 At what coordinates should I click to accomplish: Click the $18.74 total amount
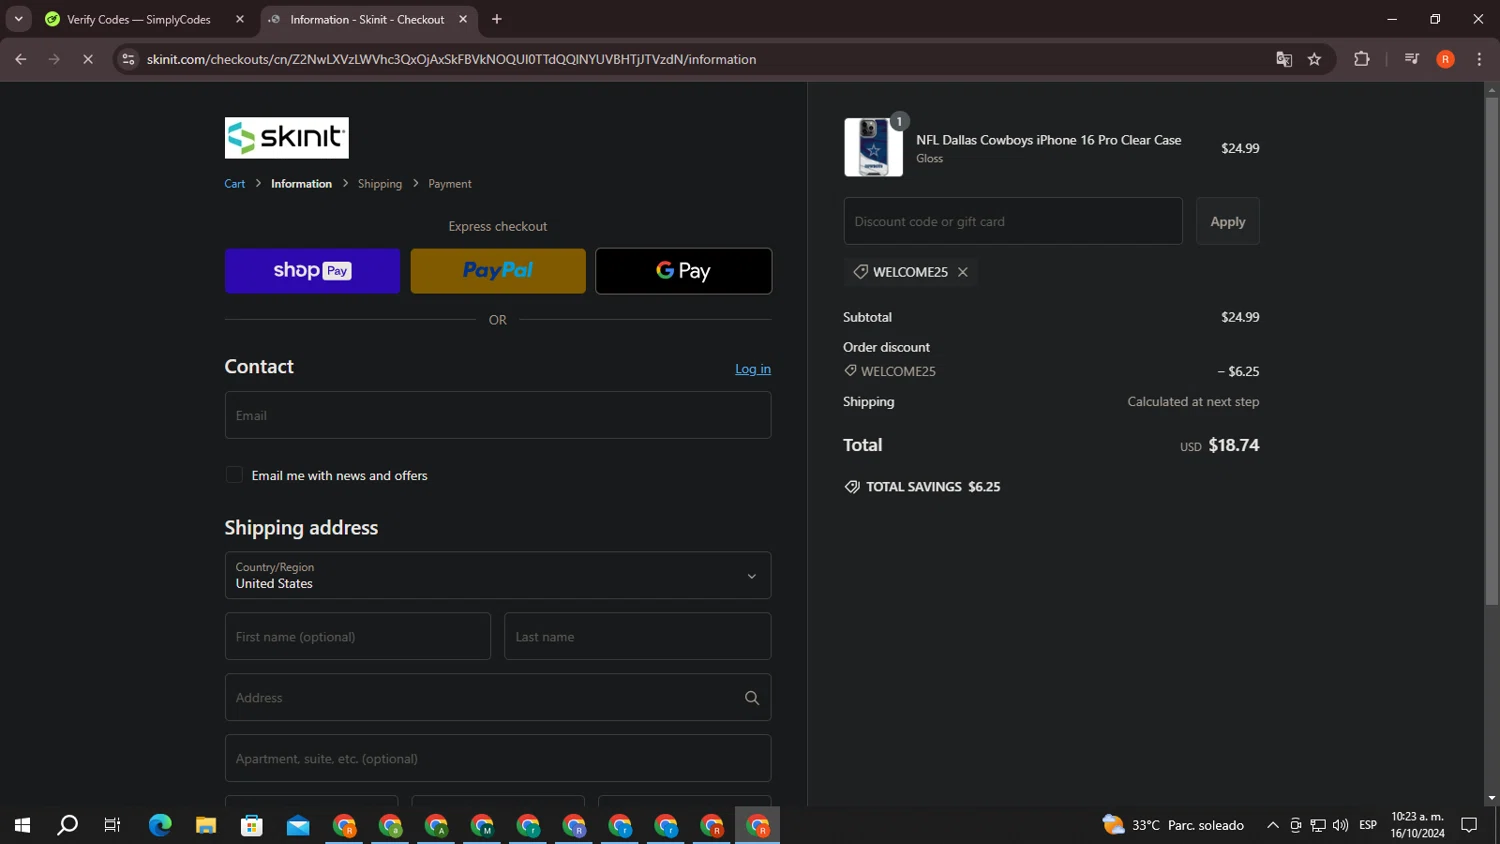(x=1234, y=445)
